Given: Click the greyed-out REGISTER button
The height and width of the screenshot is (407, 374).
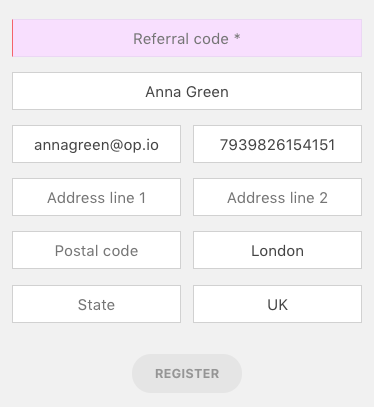Looking at the screenshot, I should click(x=187, y=373).
